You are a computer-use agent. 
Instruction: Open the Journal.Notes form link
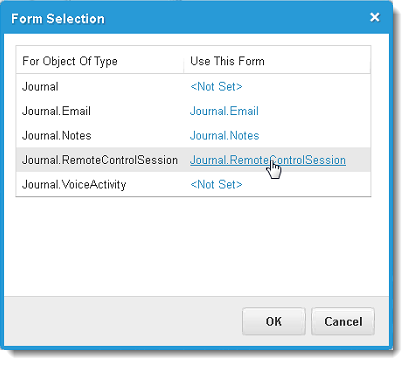[x=224, y=136]
